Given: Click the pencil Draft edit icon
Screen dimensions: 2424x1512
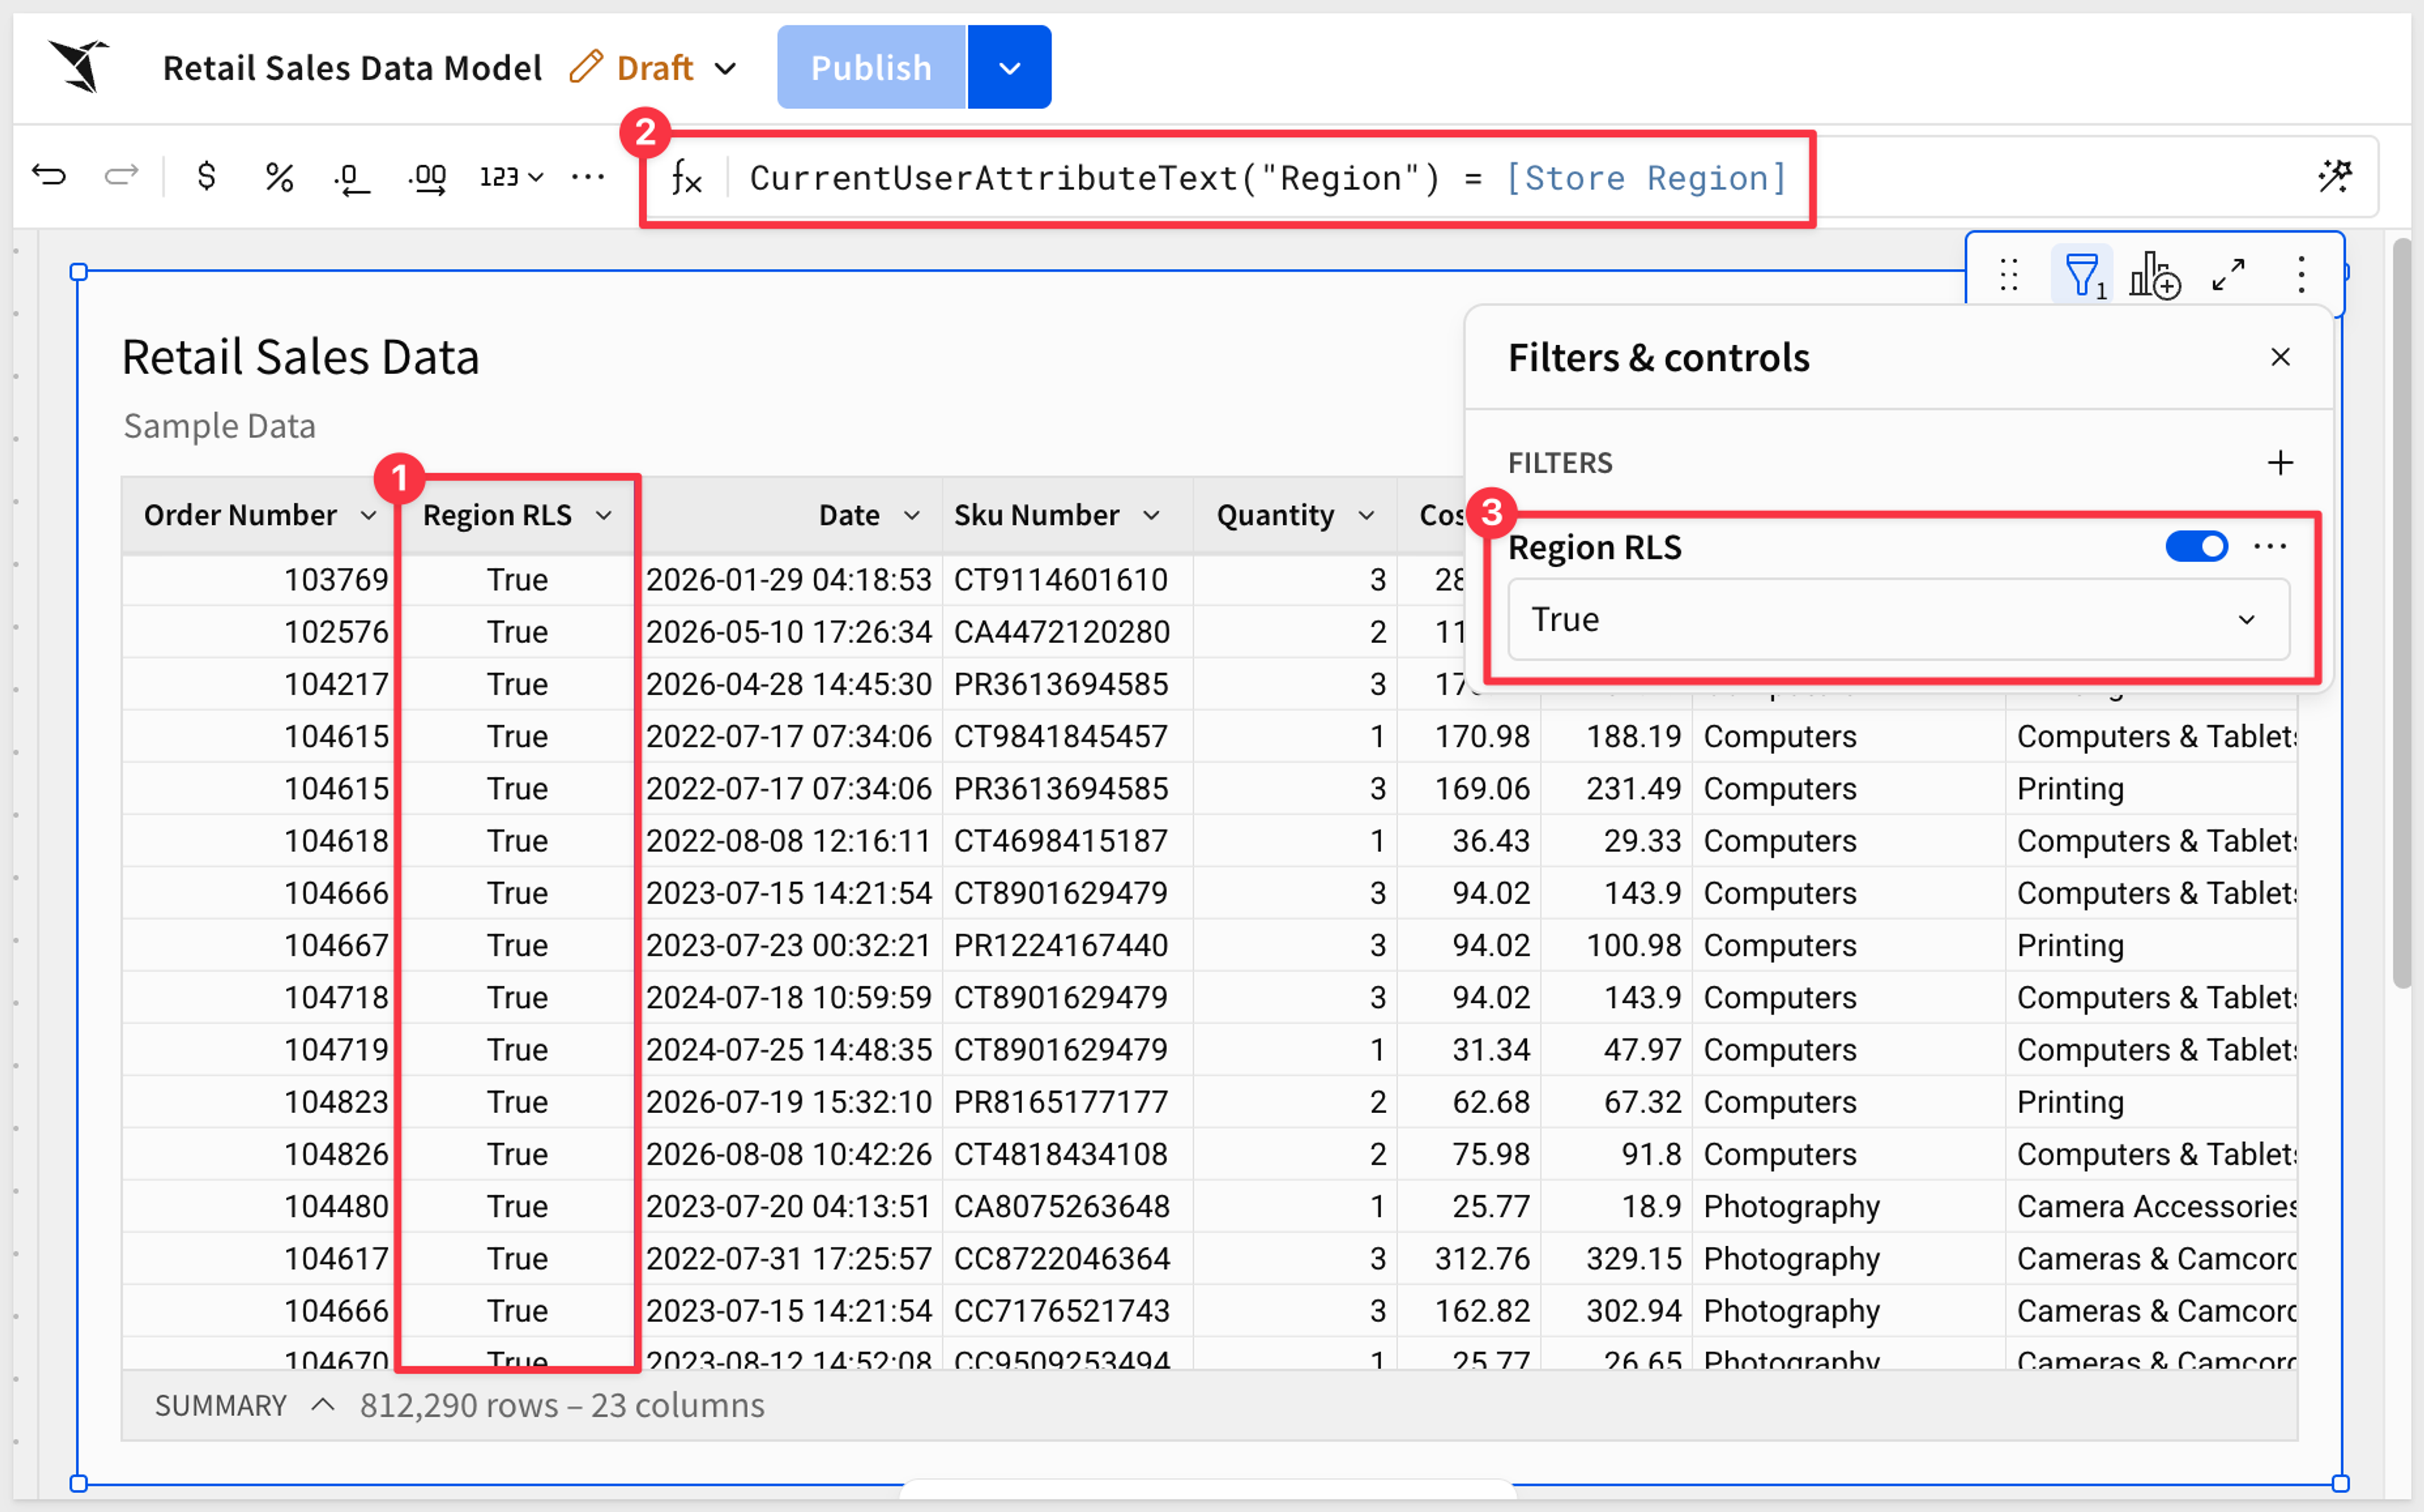Looking at the screenshot, I should click(586, 67).
